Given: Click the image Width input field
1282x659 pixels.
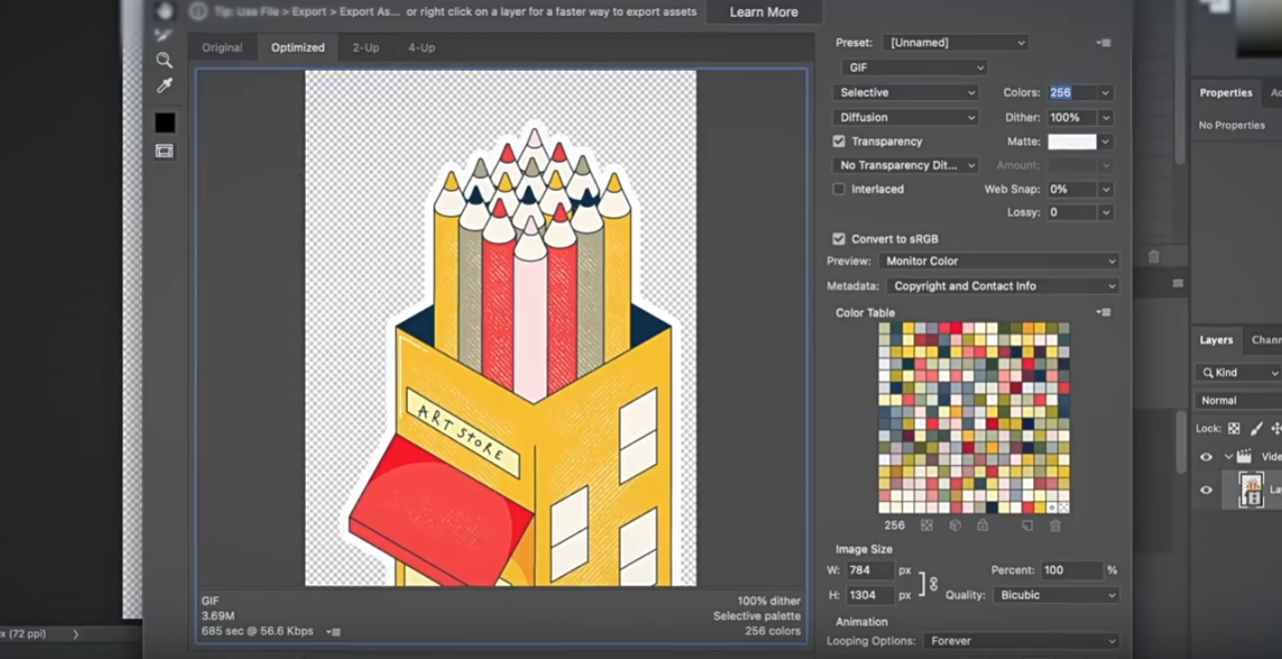Looking at the screenshot, I should (868, 570).
